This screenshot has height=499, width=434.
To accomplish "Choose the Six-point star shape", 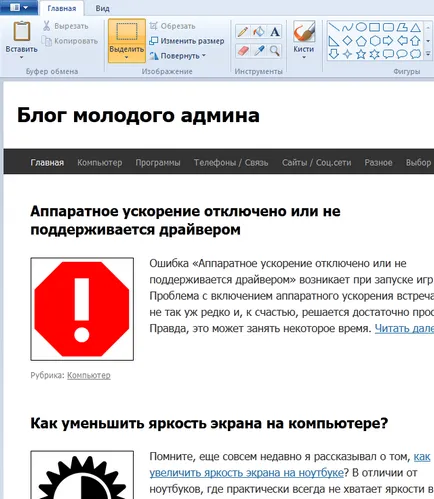I will (375, 54).
